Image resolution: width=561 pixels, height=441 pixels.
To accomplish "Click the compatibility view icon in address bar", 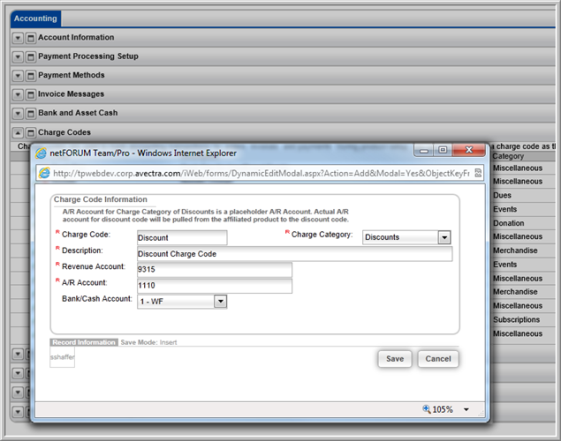I will coord(478,173).
